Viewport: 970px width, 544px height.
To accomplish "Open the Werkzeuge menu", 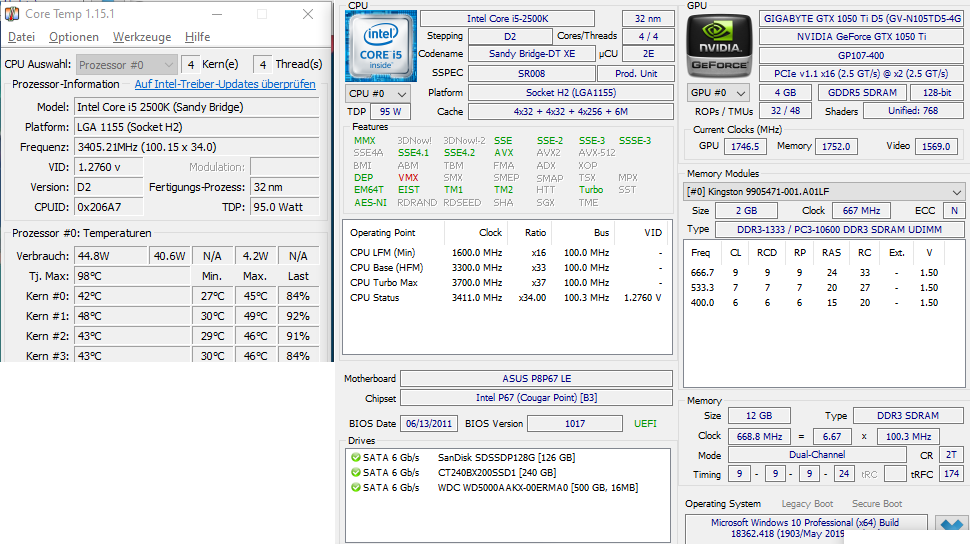I will [x=142, y=37].
